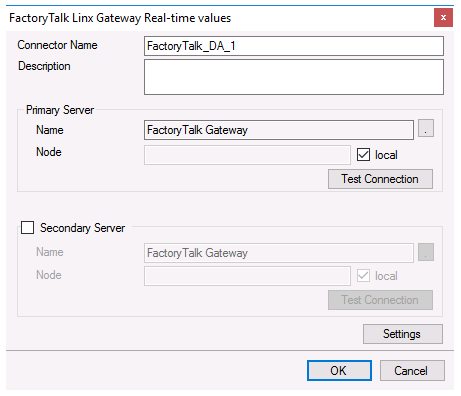The height and width of the screenshot is (396, 461).
Task: Click the Primary Server Name field
Action: [279, 130]
